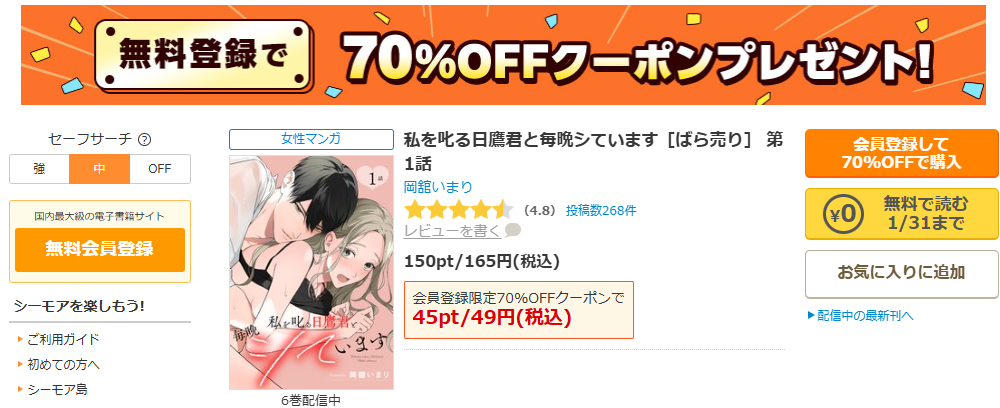This screenshot has width=1000, height=408.
Task: Open author link 岡舘いまり
Action: [439, 187]
